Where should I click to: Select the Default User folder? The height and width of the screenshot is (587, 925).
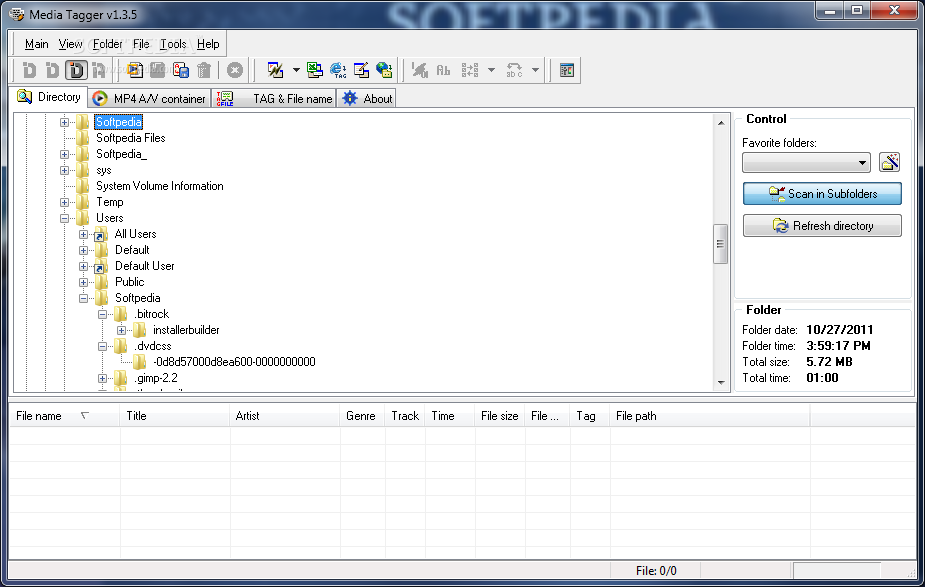click(145, 266)
